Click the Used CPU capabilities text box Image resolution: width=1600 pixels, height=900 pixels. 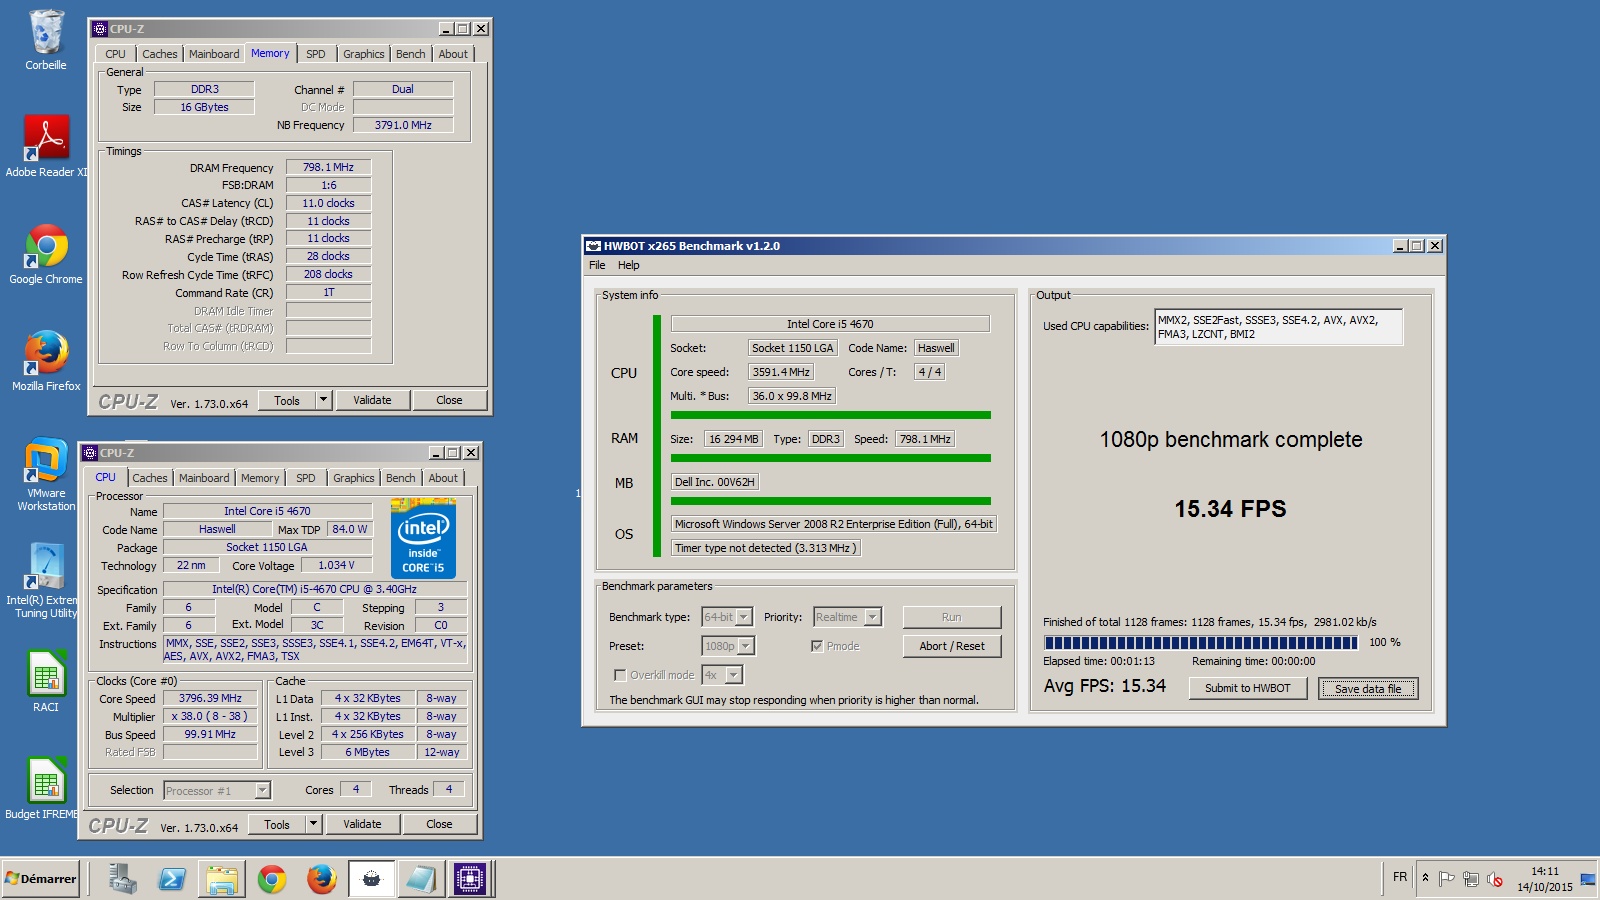[1279, 327]
